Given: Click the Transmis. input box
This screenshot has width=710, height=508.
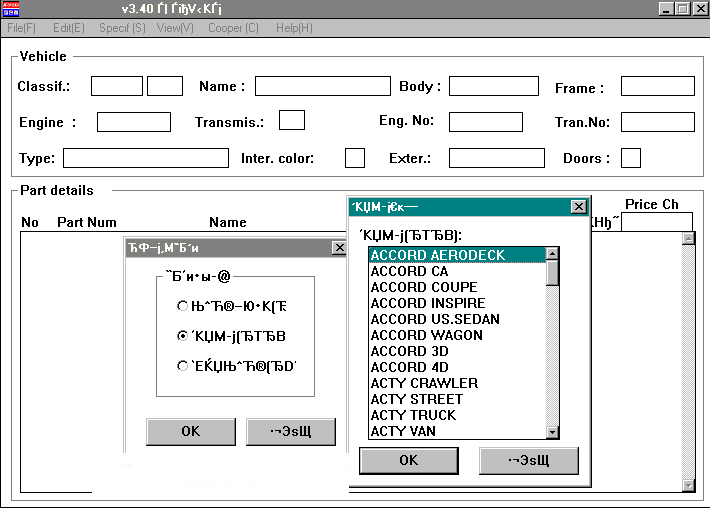Looking at the screenshot, I should coord(292,120).
